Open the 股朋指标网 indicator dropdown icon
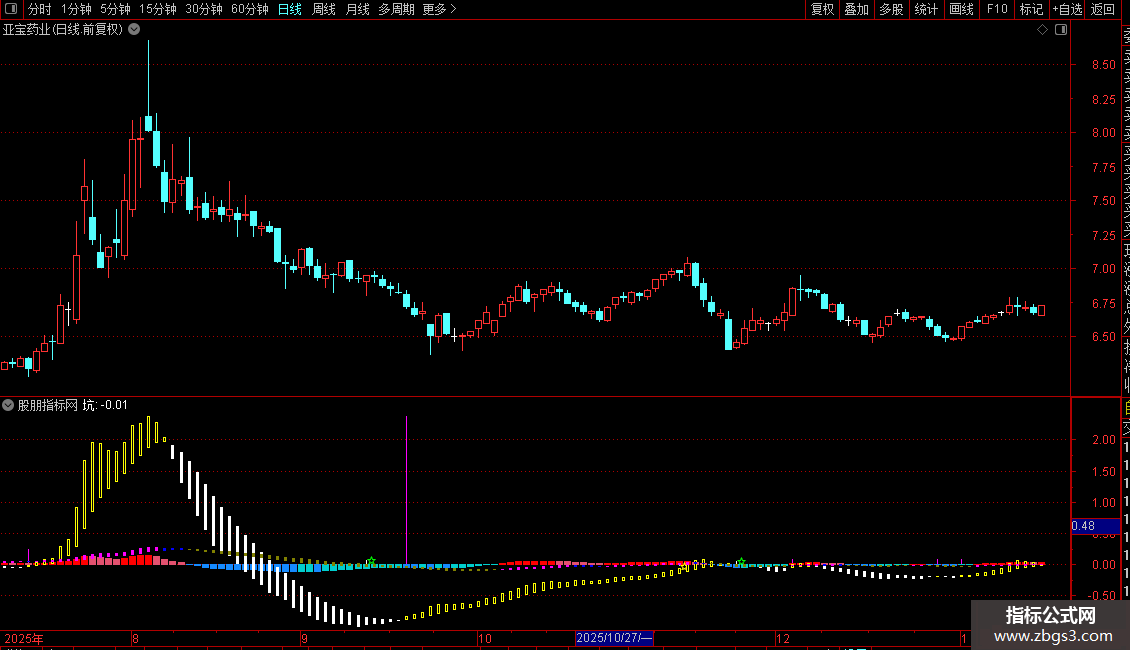Image resolution: width=1130 pixels, height=650 pixels. pyautogui.click(x=8, y=405)
